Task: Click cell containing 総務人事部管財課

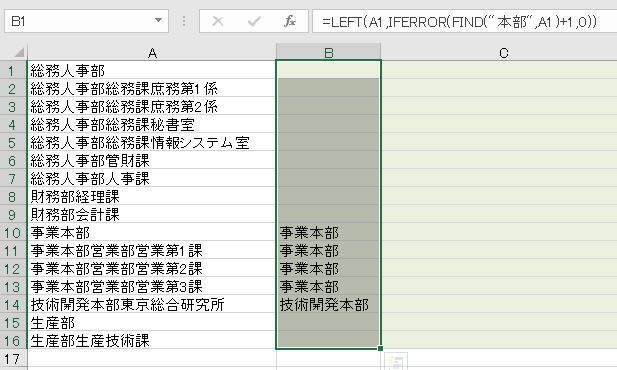Action: (152, 161)
